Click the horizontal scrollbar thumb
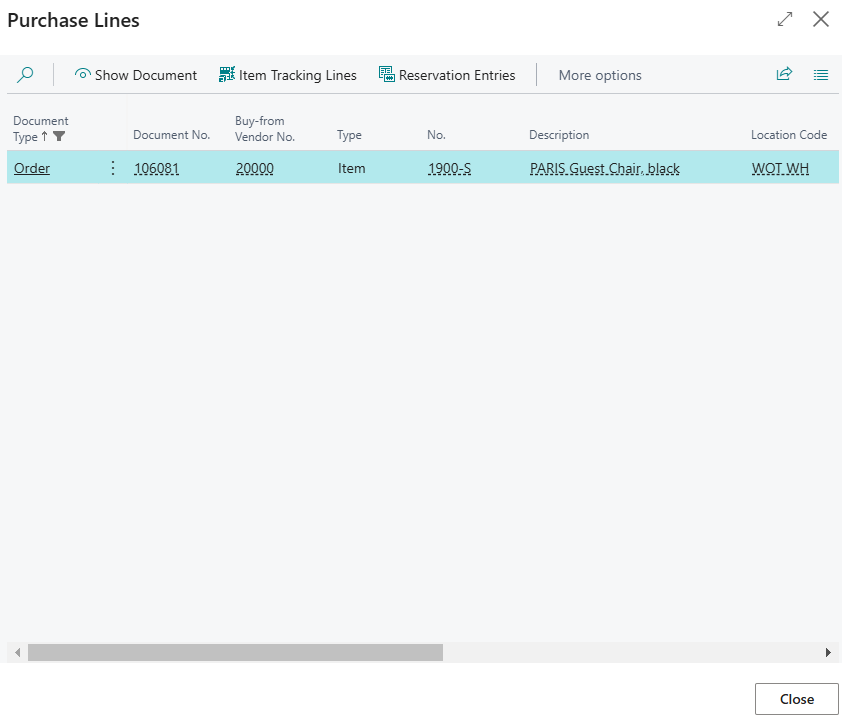This screenshot has height=720, width=842. tap(235, 652)
